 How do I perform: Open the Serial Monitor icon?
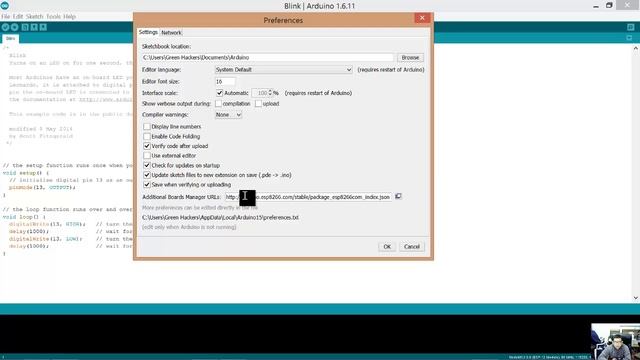click(x=631, y=27)
